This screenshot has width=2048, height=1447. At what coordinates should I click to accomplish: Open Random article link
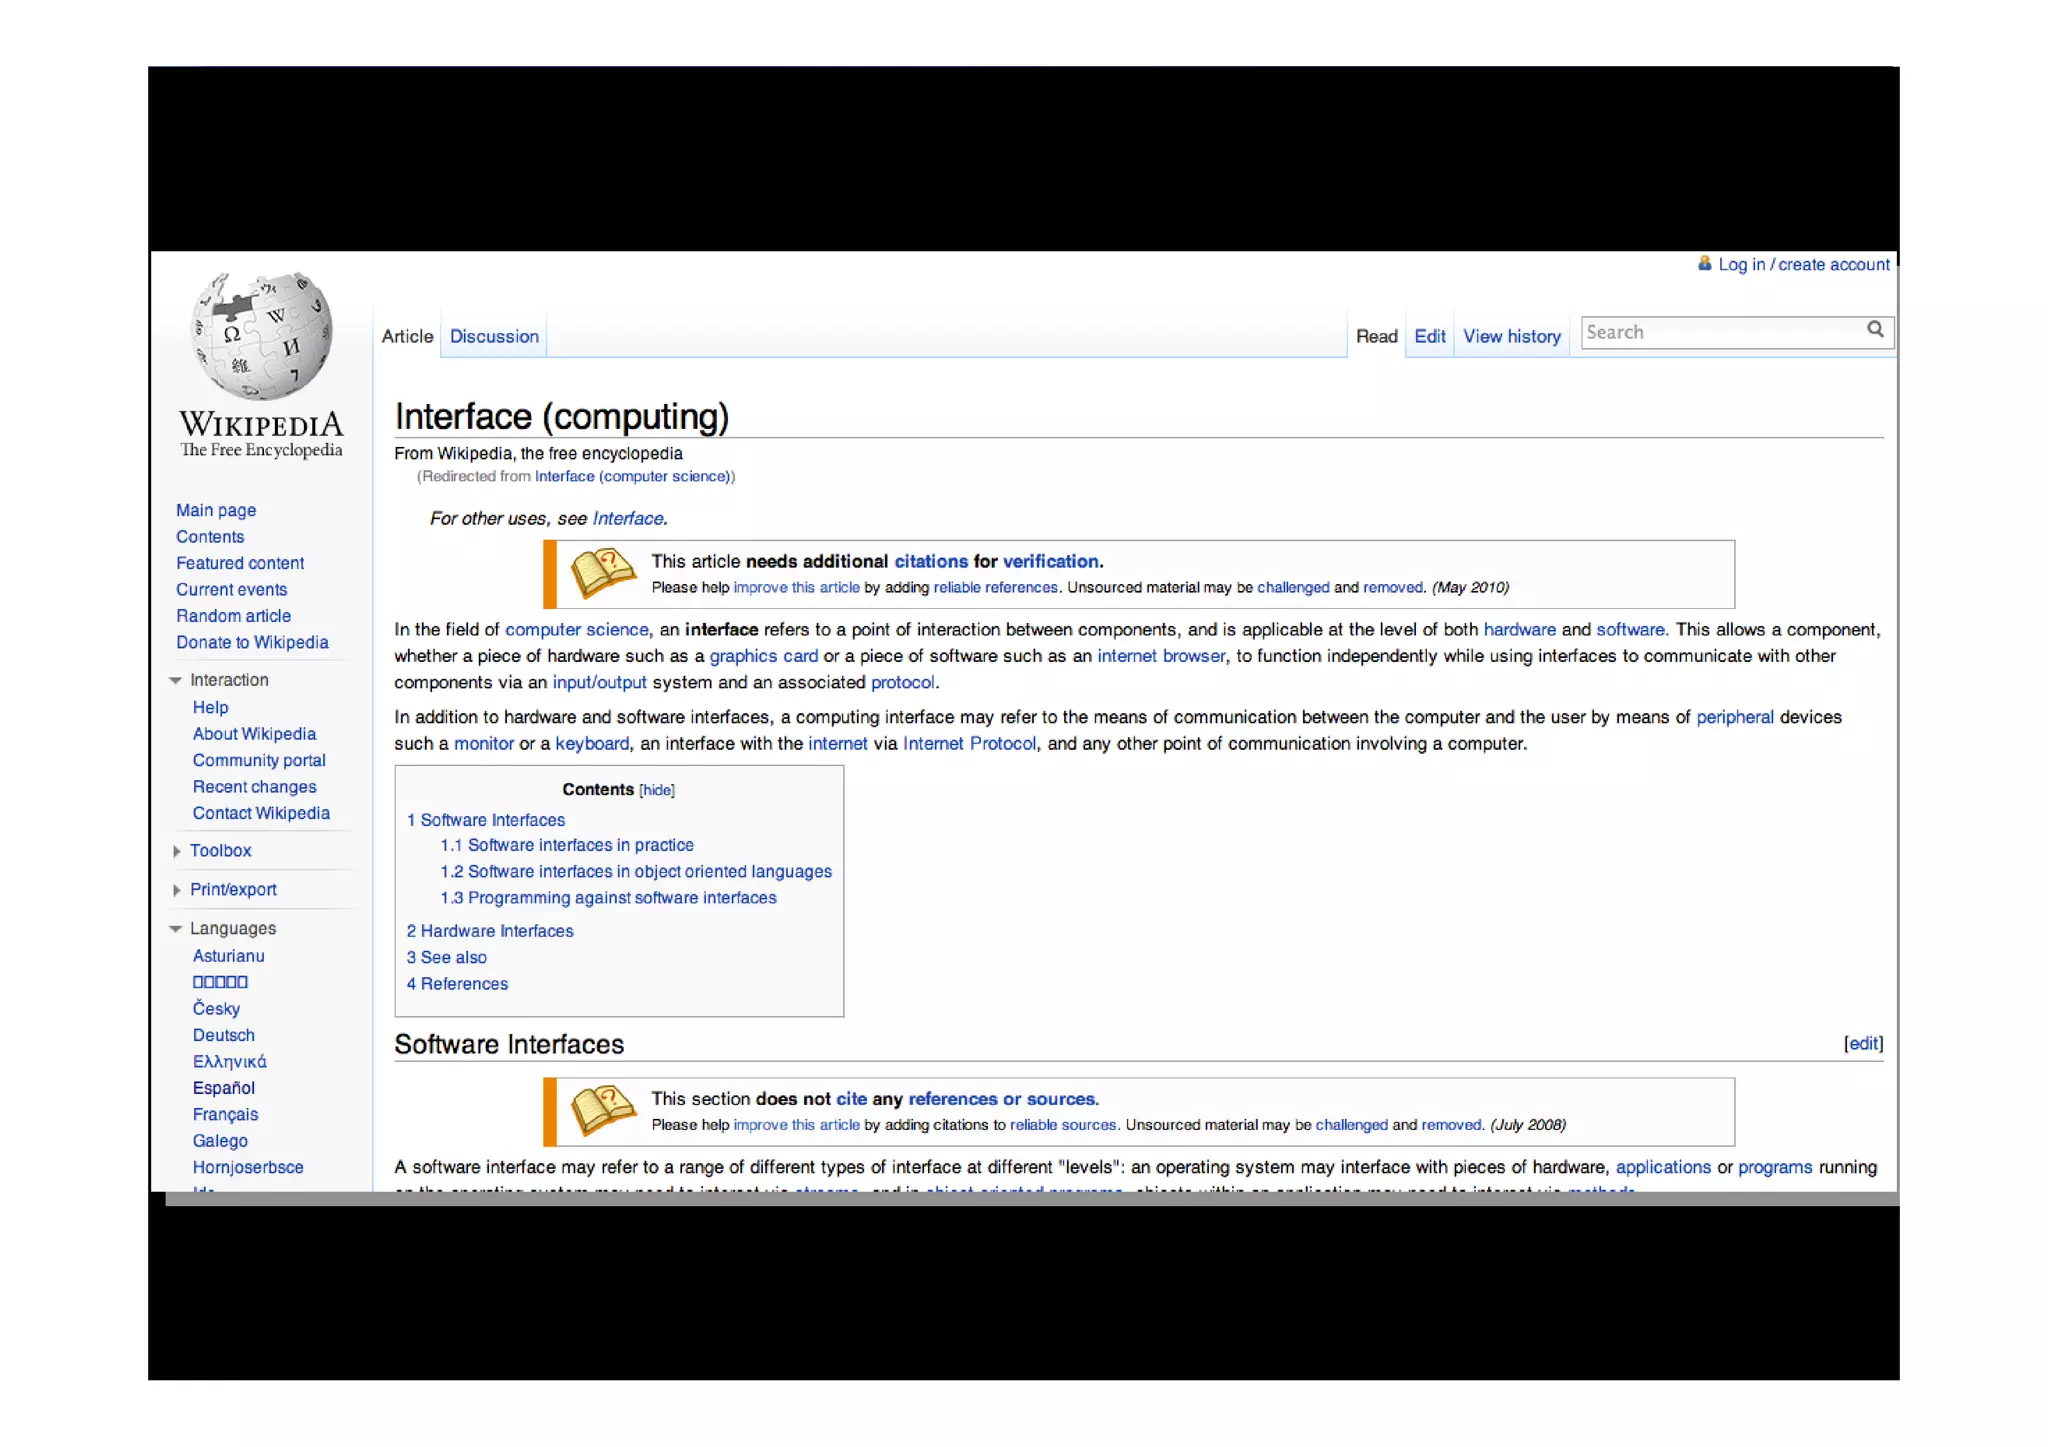point(233,616)
